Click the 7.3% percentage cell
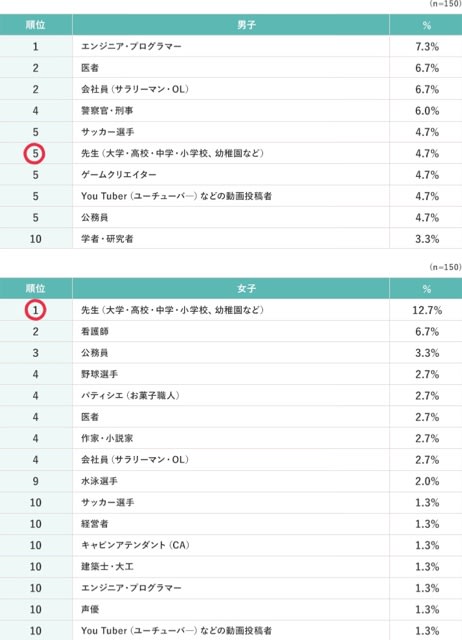 [x=427, y=47]
